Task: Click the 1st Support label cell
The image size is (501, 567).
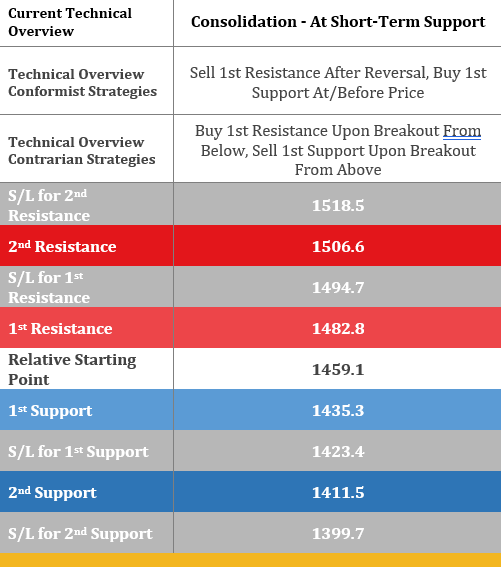Action: pyautogui.click(x=86, y=410)
